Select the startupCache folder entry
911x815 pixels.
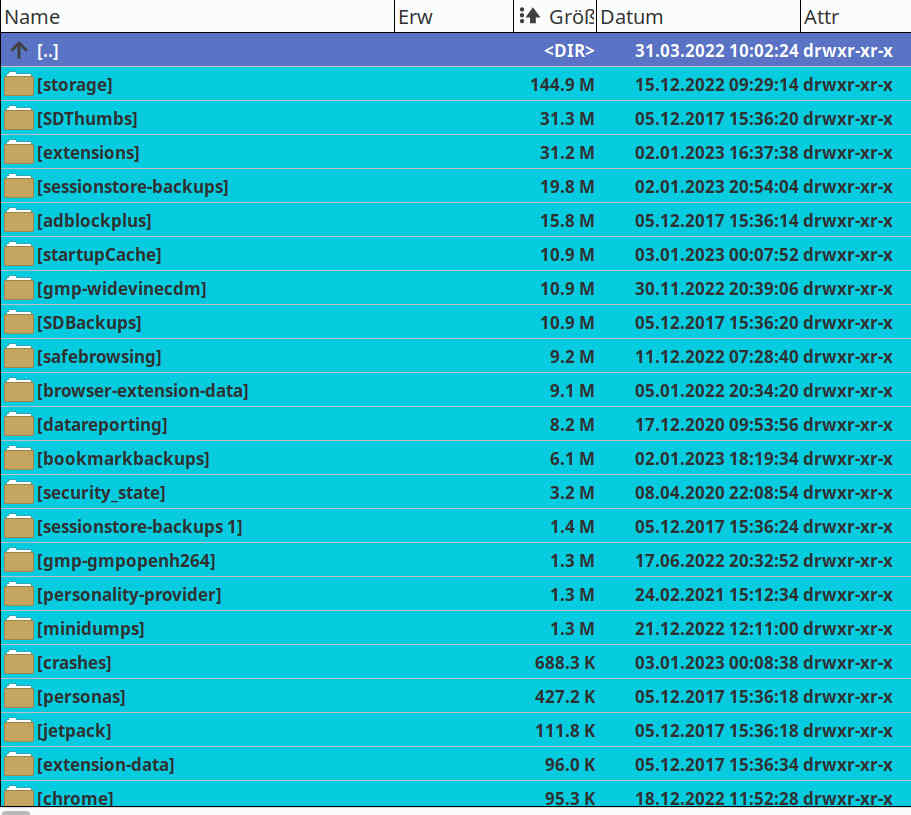click(x=98, y=255)
